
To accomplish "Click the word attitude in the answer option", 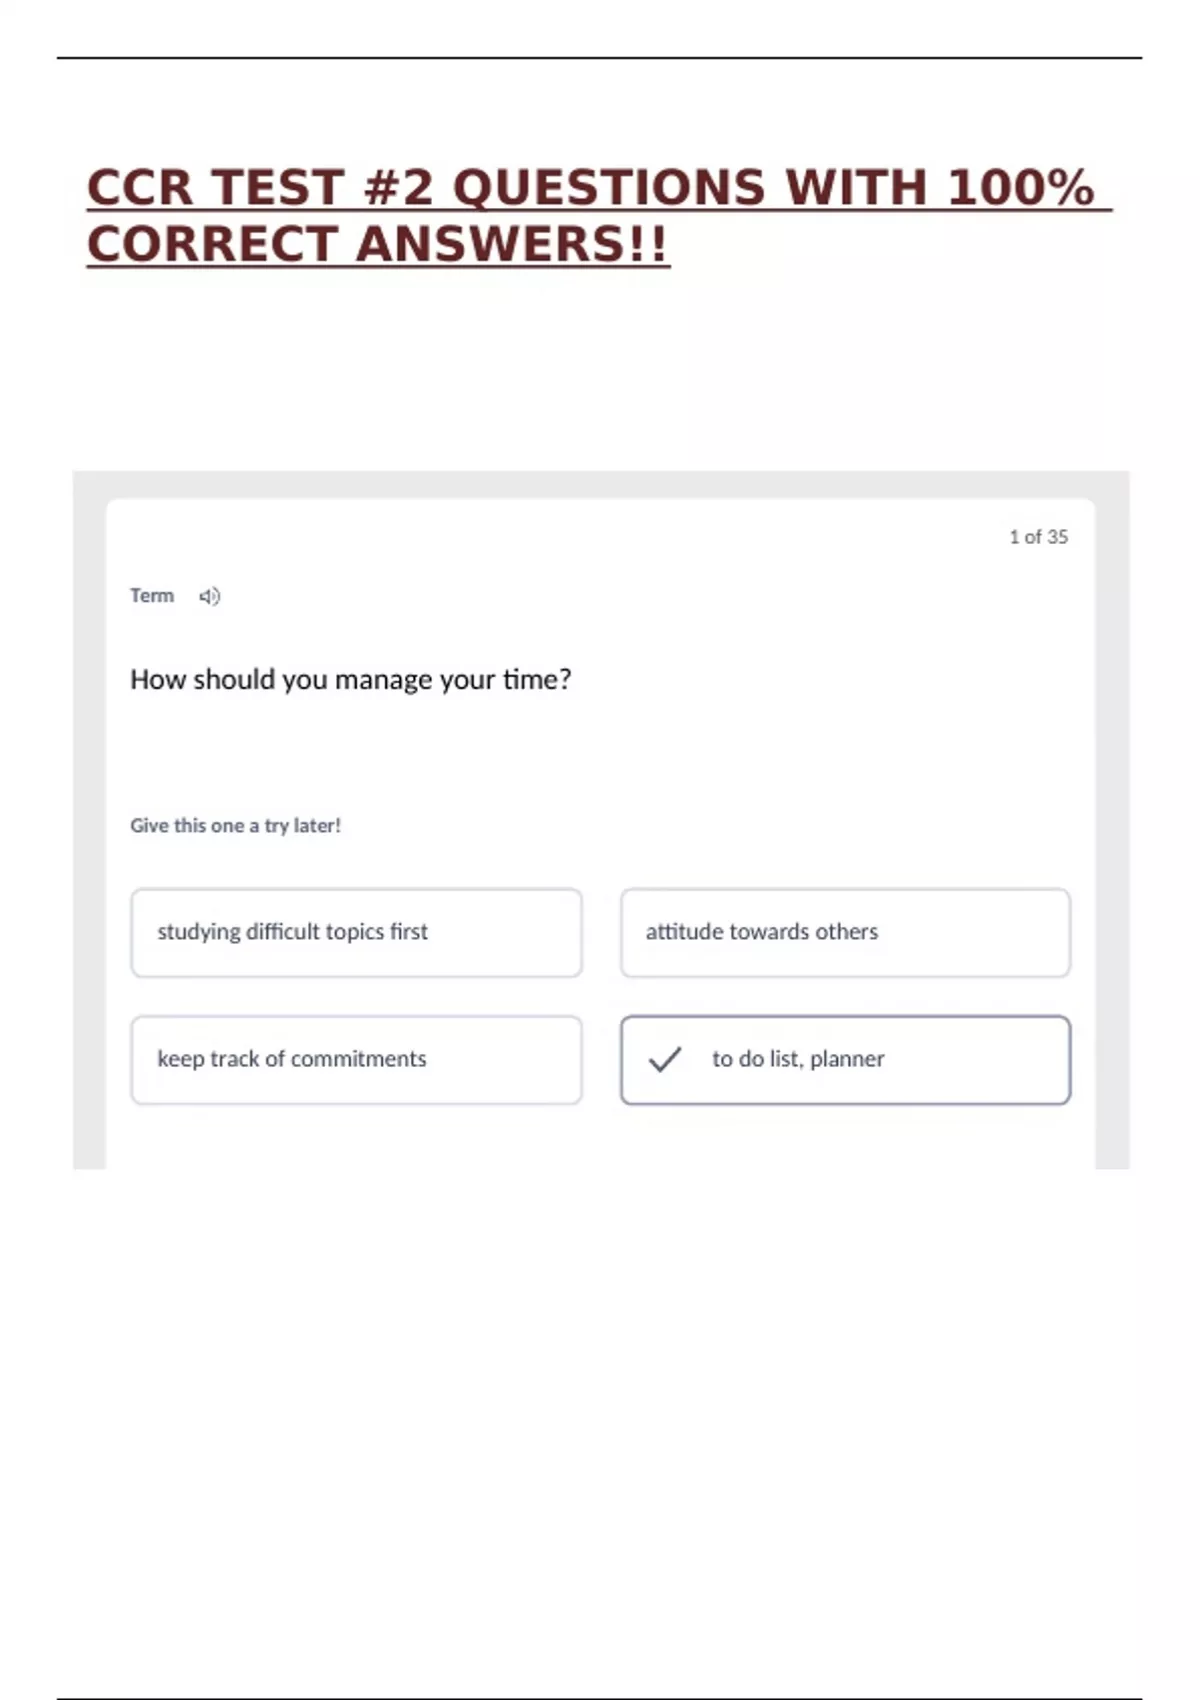I will tap(685, 932).
